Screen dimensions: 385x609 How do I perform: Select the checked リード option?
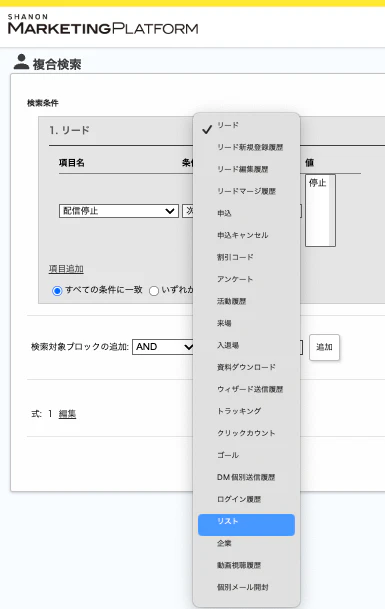[x=246, y=125]
